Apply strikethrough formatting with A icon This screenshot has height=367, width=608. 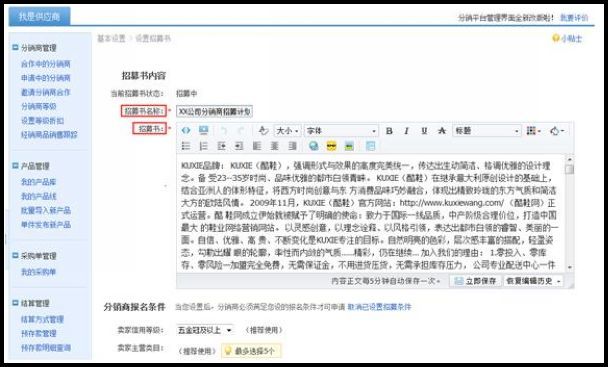coord(442,131)
